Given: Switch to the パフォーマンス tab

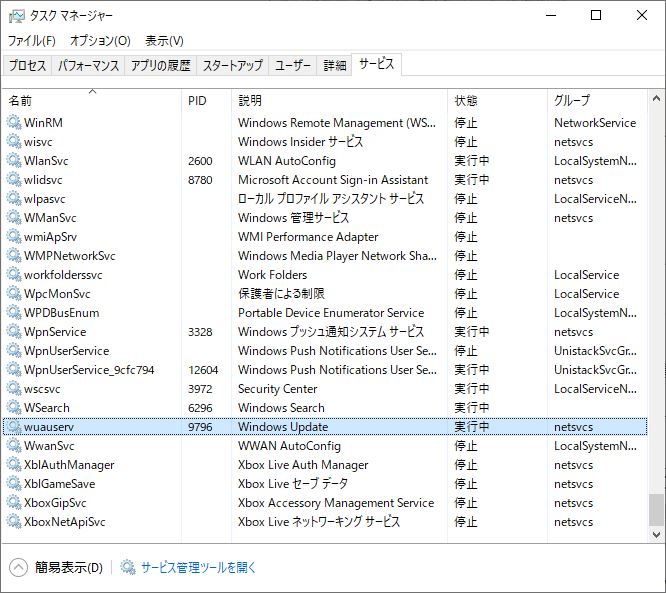Looking at the screenshot, I should click(x=88, y=65).
